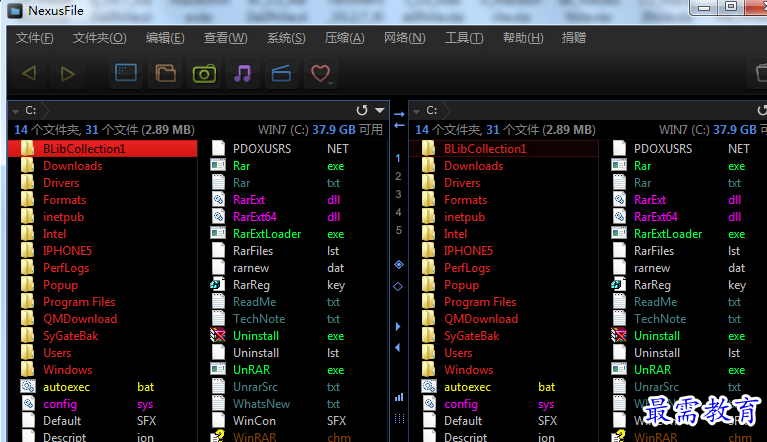
Task: Open the music note toolbar icon
Action: coord(243,73)
